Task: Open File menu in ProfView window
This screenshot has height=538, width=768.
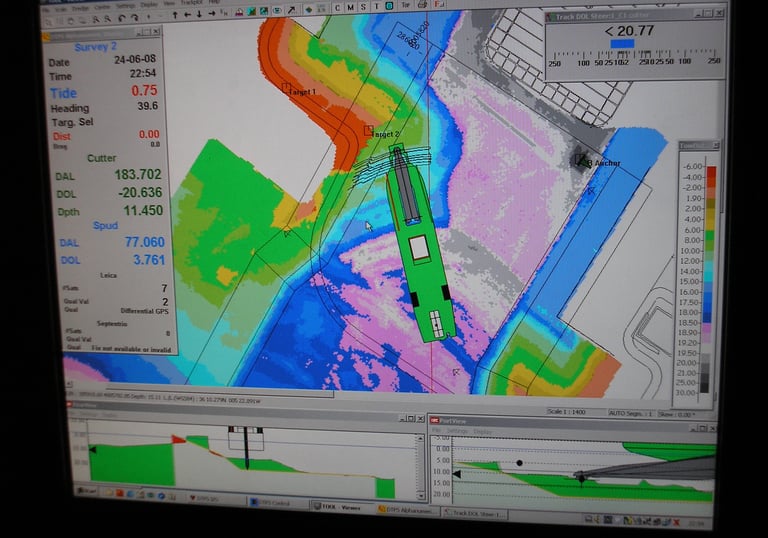Action: 436,431
